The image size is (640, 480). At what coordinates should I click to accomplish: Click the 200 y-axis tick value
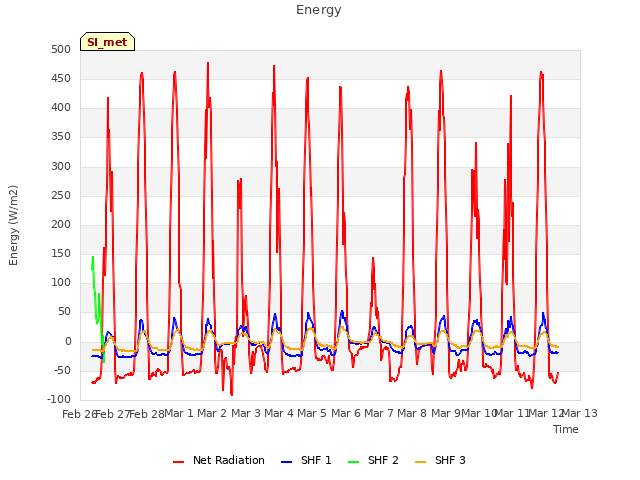point(61,224)
